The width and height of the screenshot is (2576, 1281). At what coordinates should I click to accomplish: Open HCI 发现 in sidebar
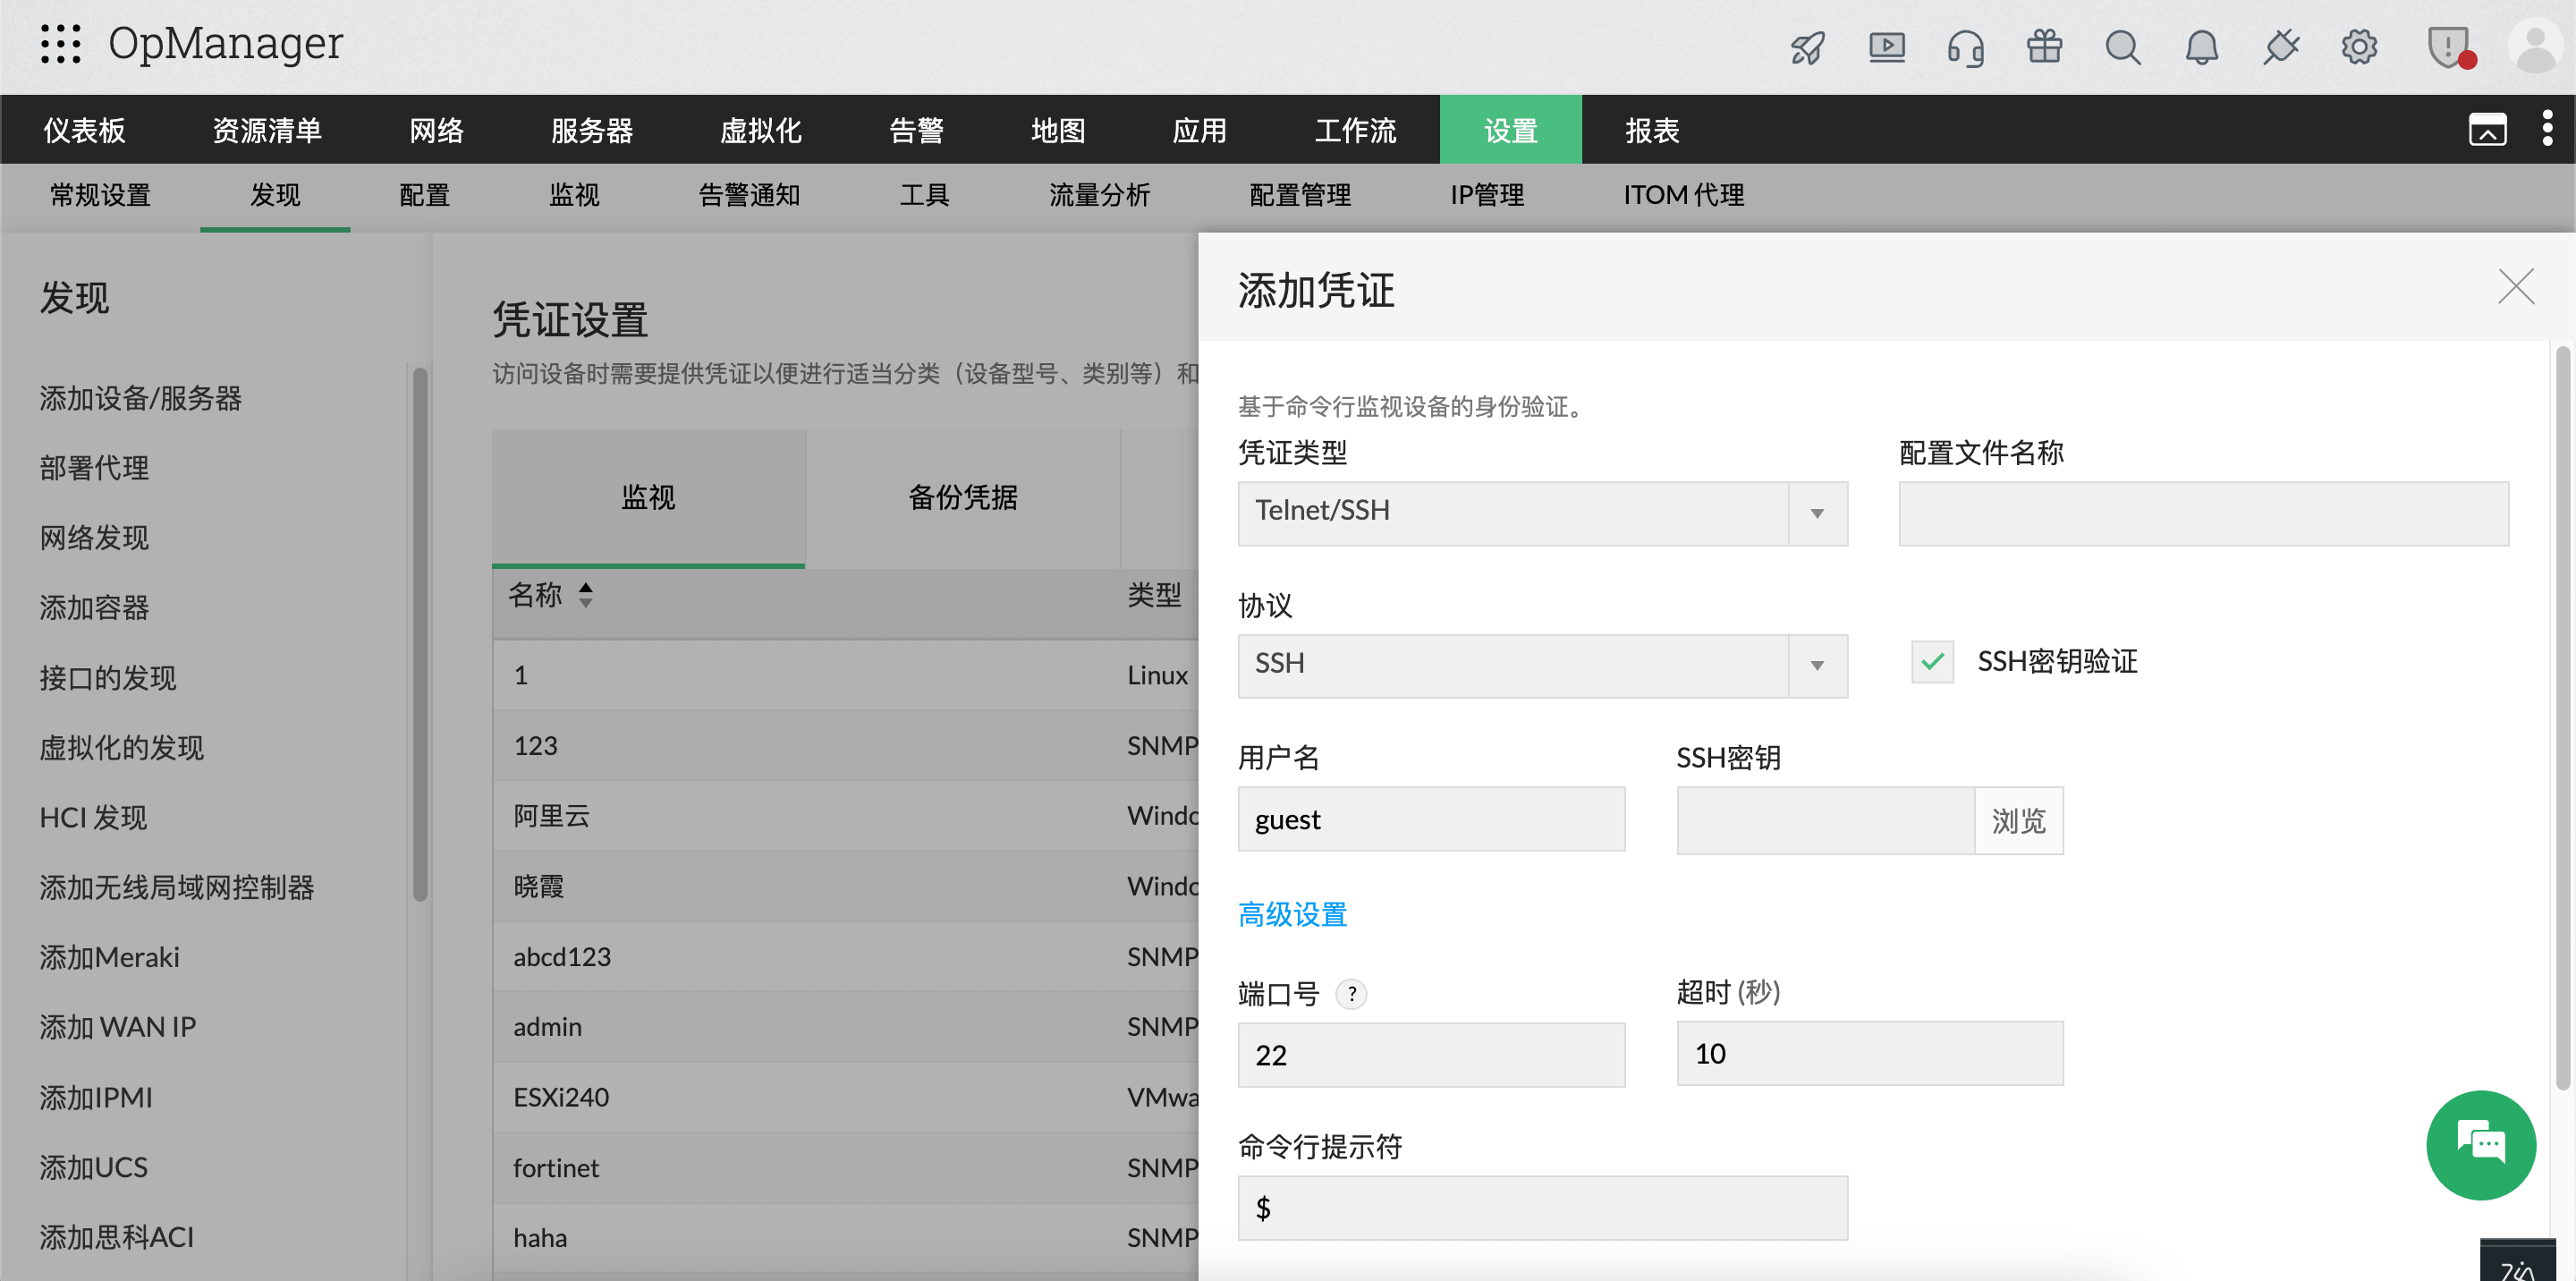point(93,818)
